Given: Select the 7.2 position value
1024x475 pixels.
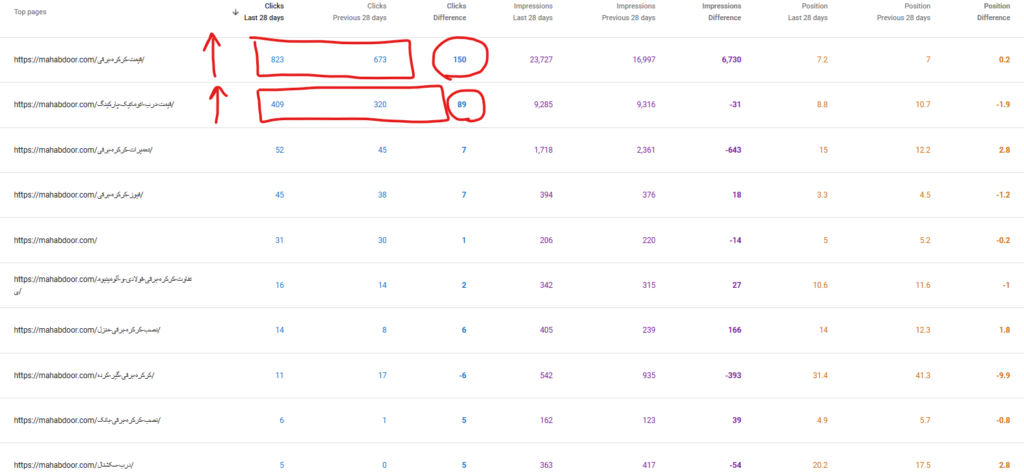Looking at the screenshot, I should (822, 59).
